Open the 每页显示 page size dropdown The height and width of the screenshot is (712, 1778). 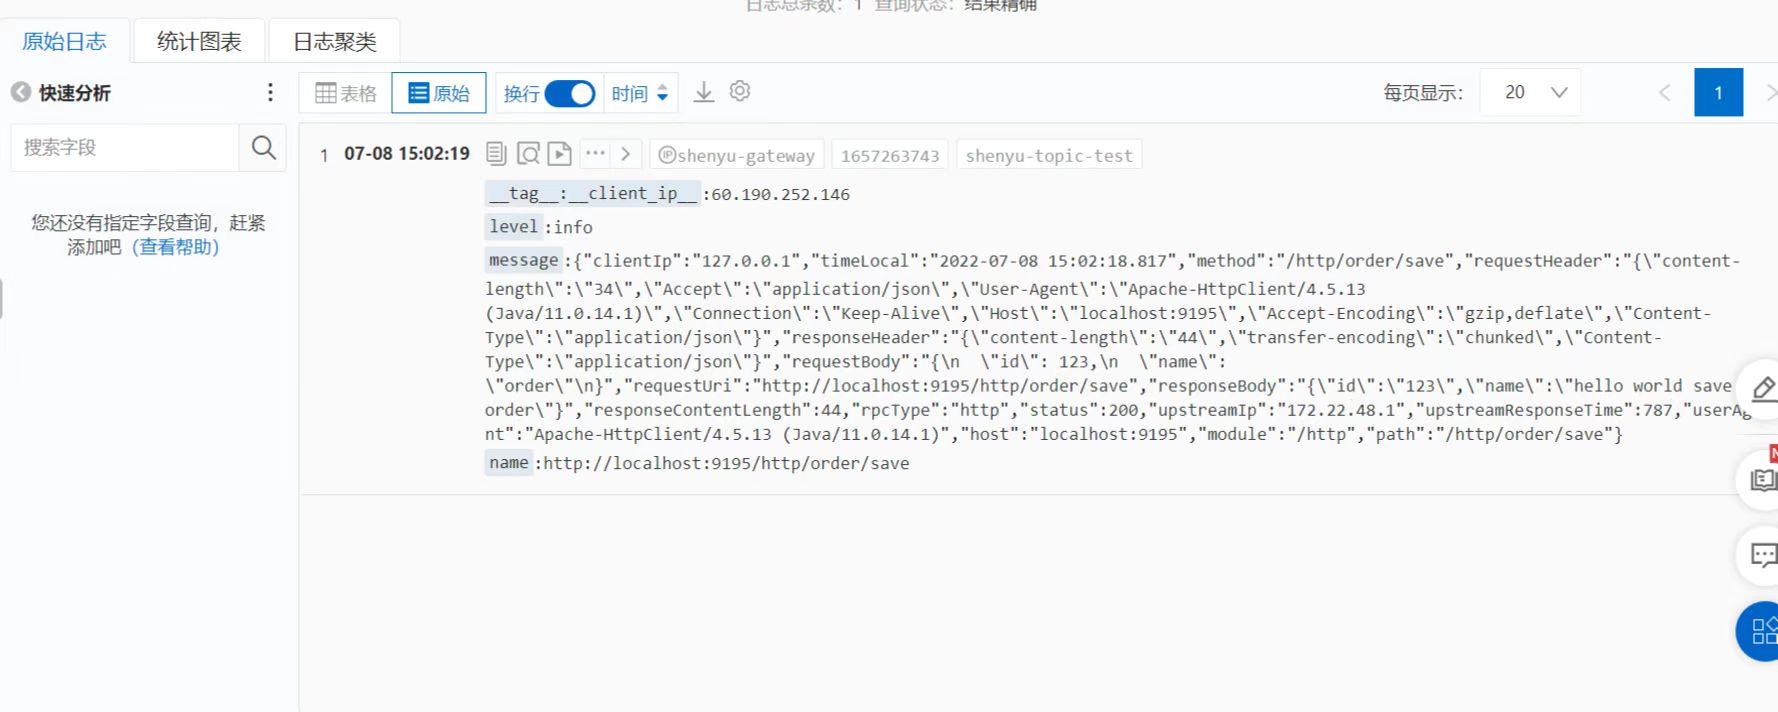1530,93
